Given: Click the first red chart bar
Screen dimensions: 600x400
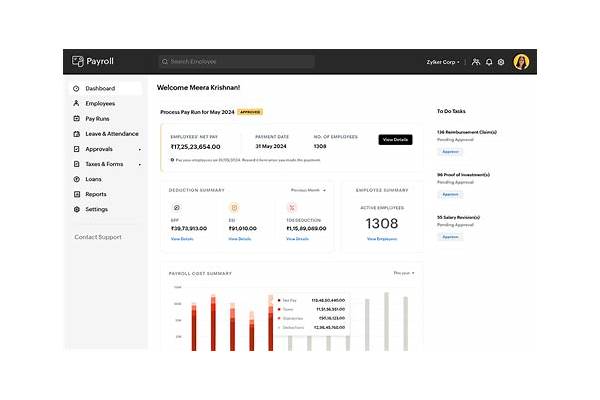Looking at the screenshot, I should click(x=194, y=327).
